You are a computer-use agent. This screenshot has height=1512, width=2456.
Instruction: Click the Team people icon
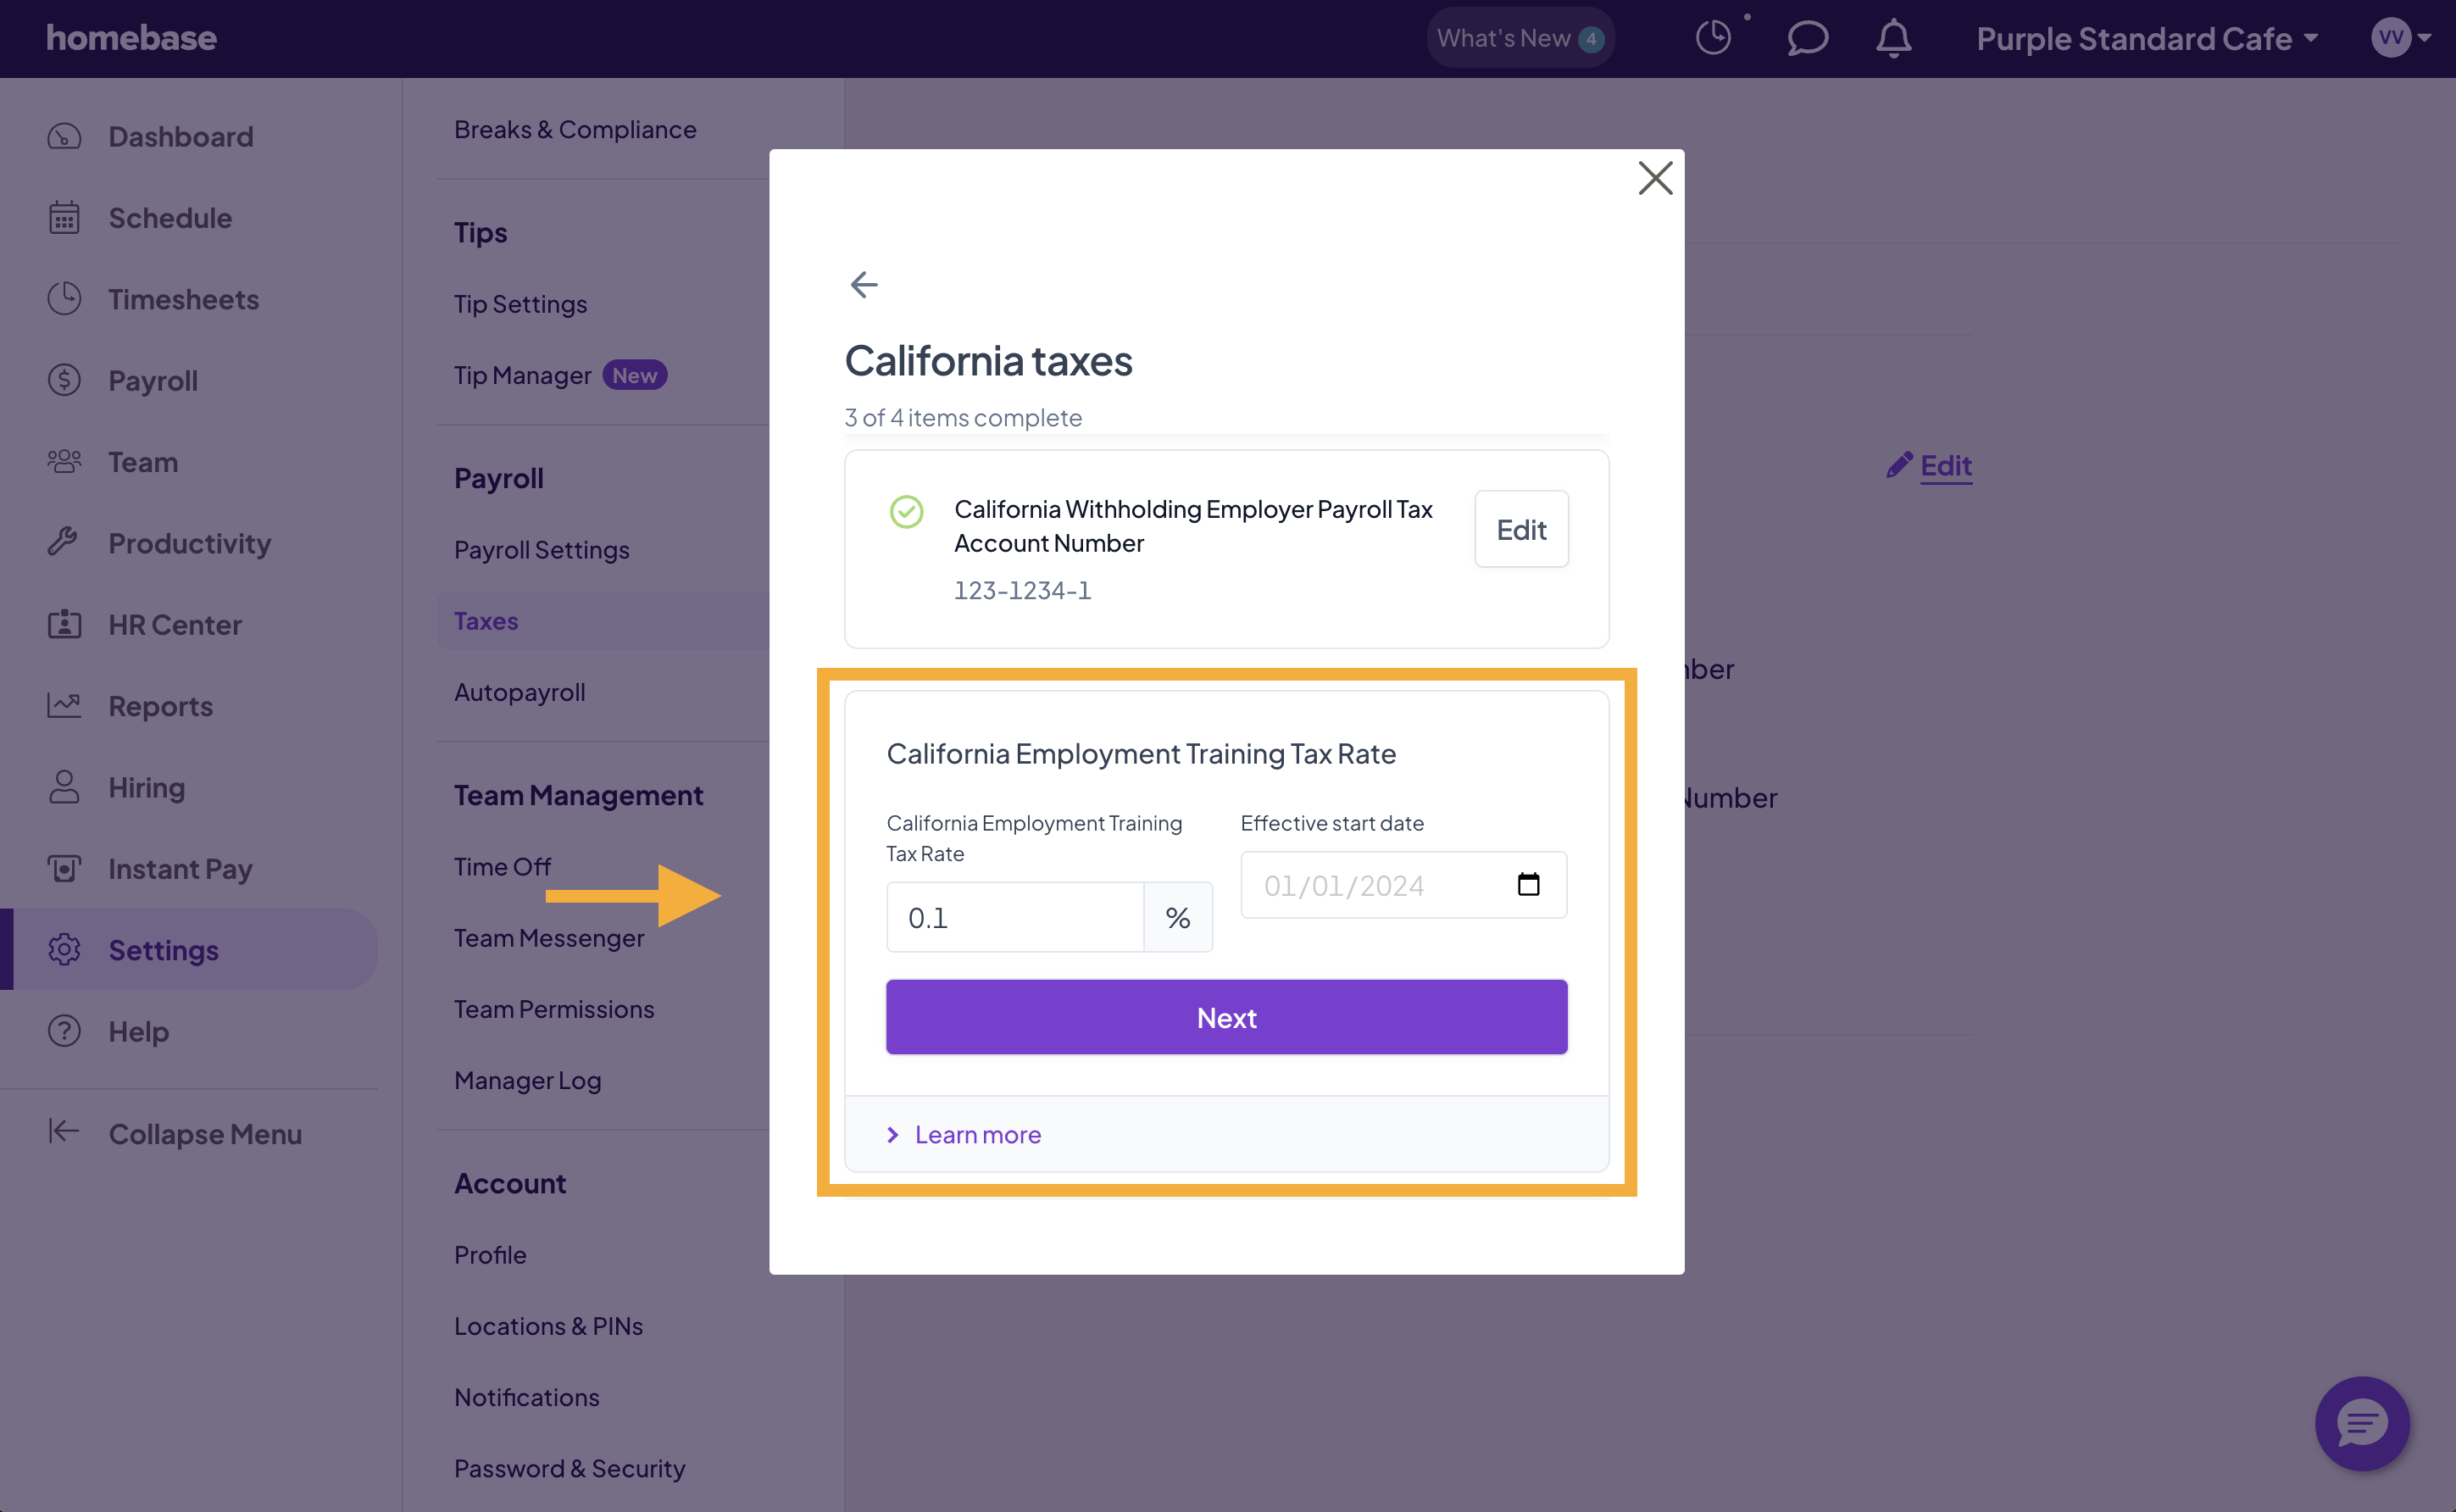point(64,461)
